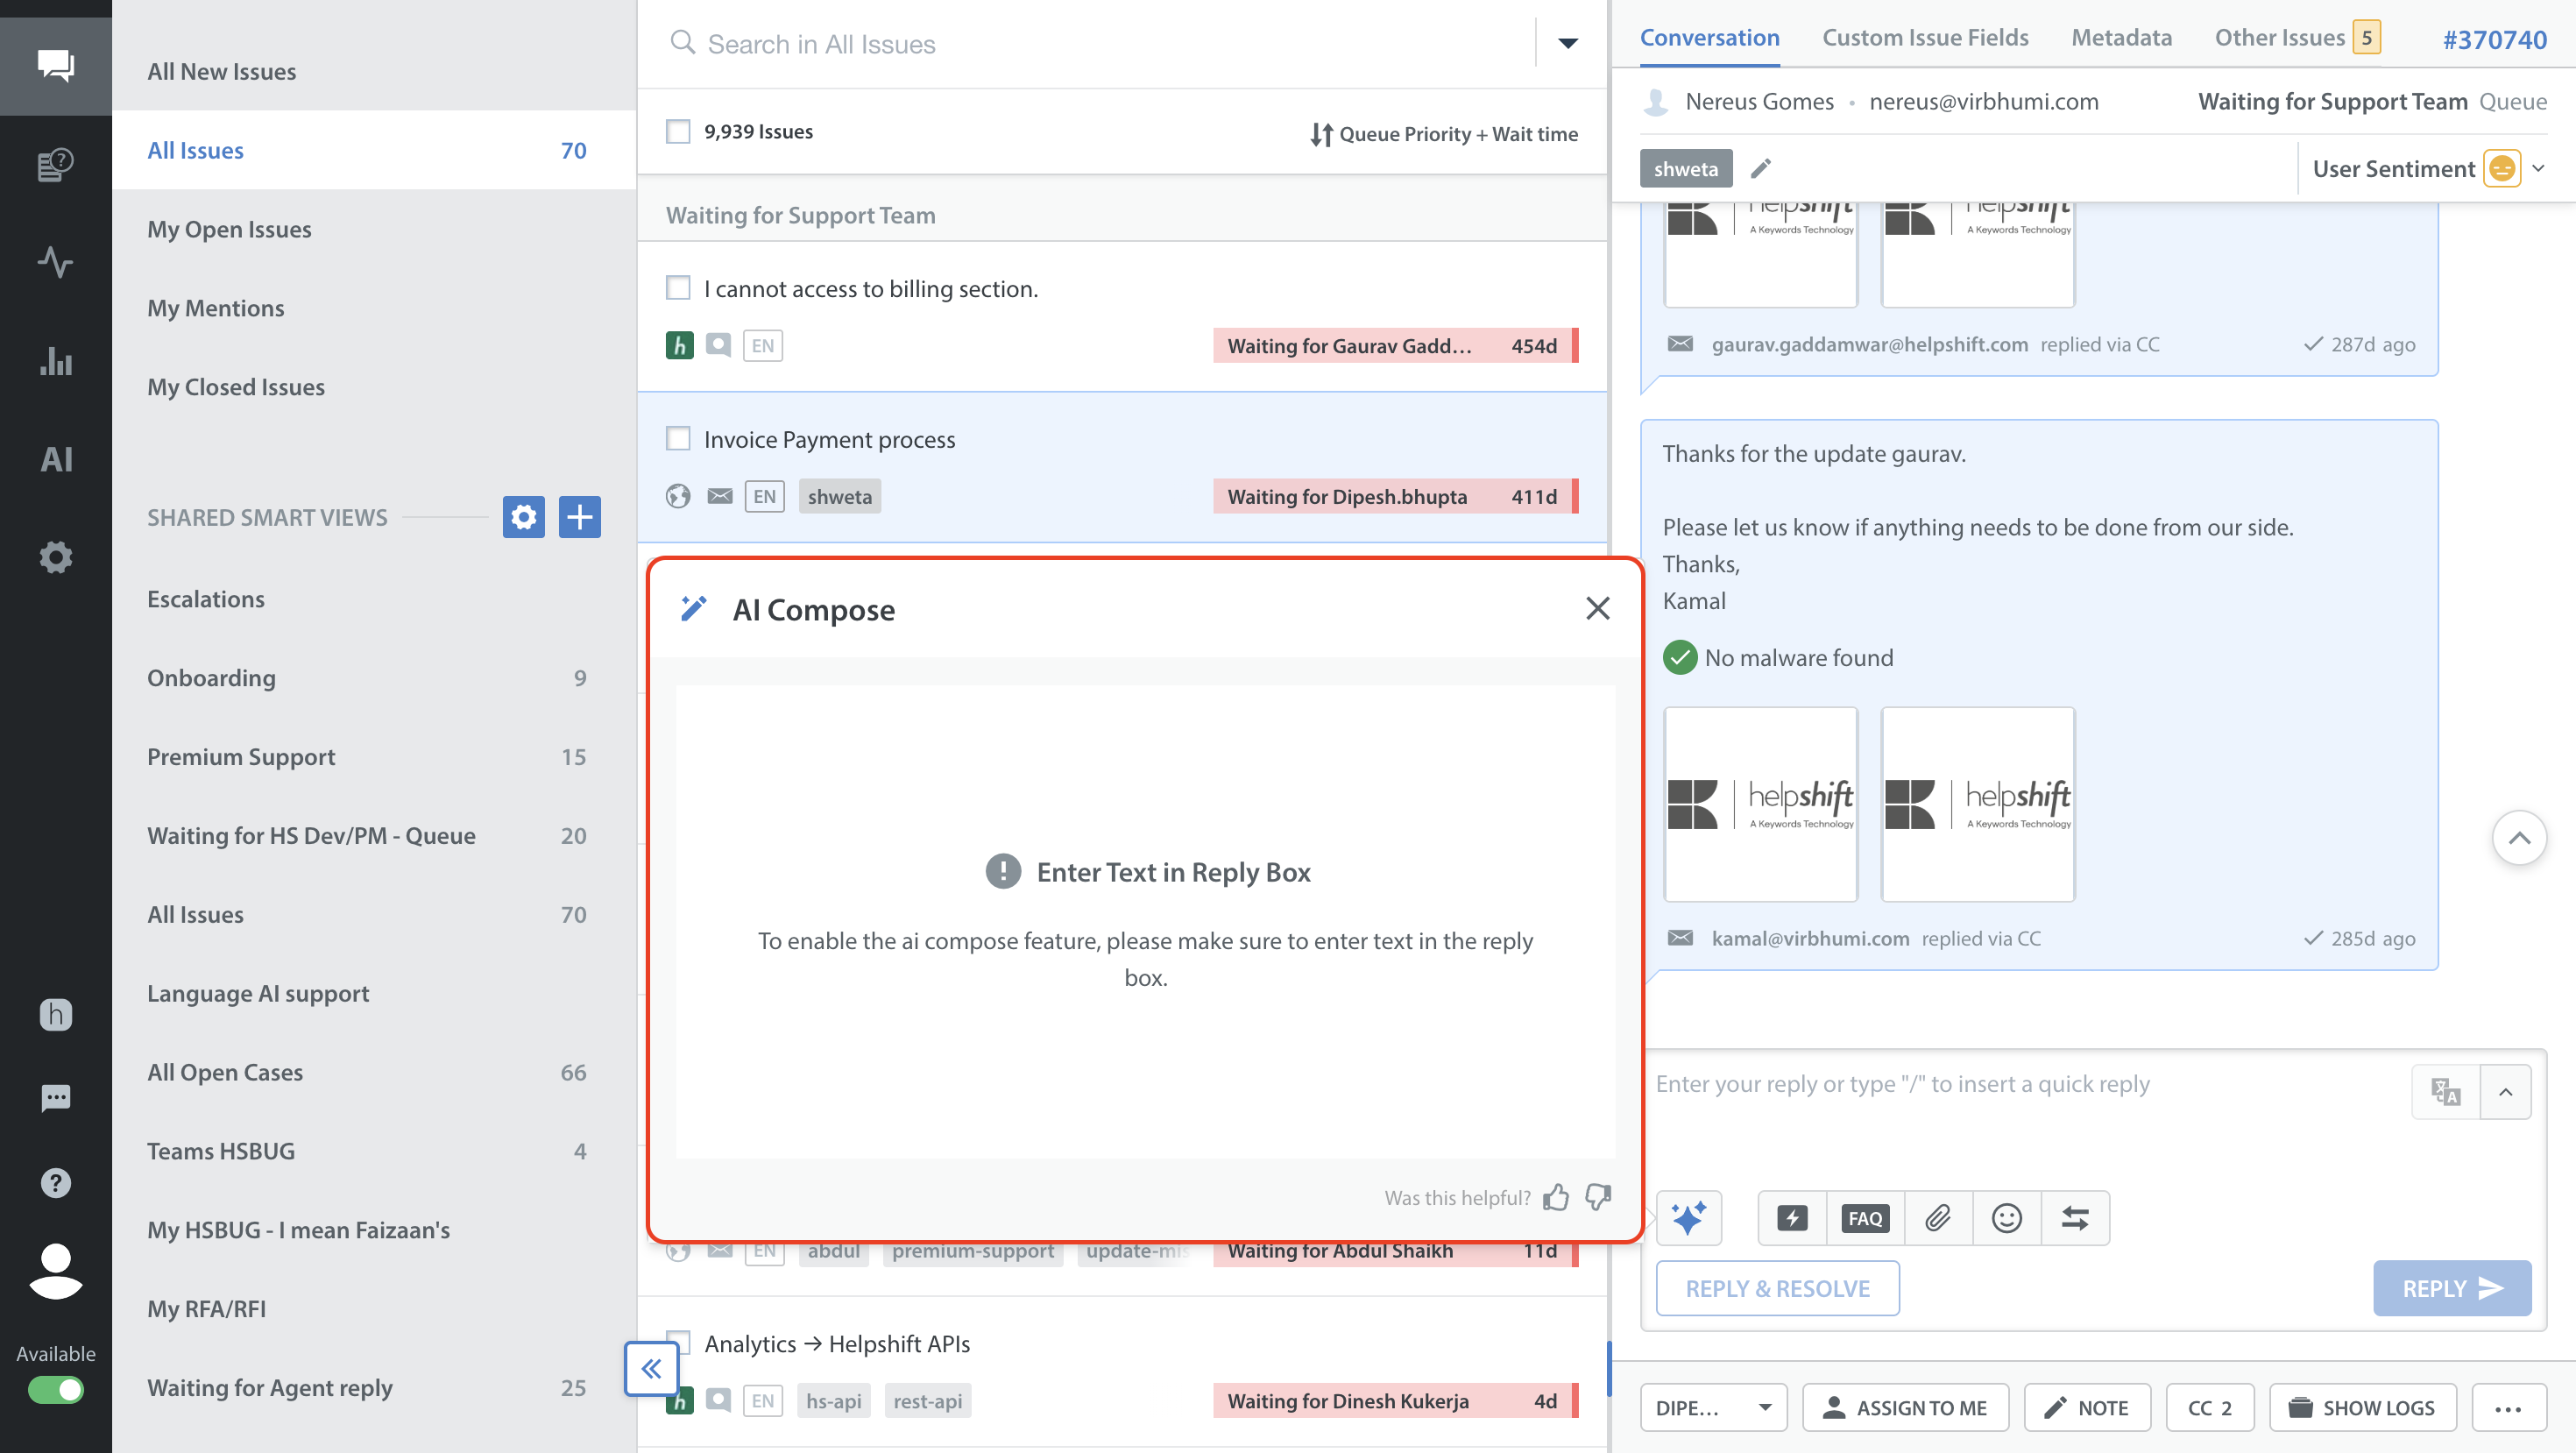The height and width of the screenshot is (1453, 2576).
Task: Click ASSIGN TO ME button
Action: click(1905, 1407)
